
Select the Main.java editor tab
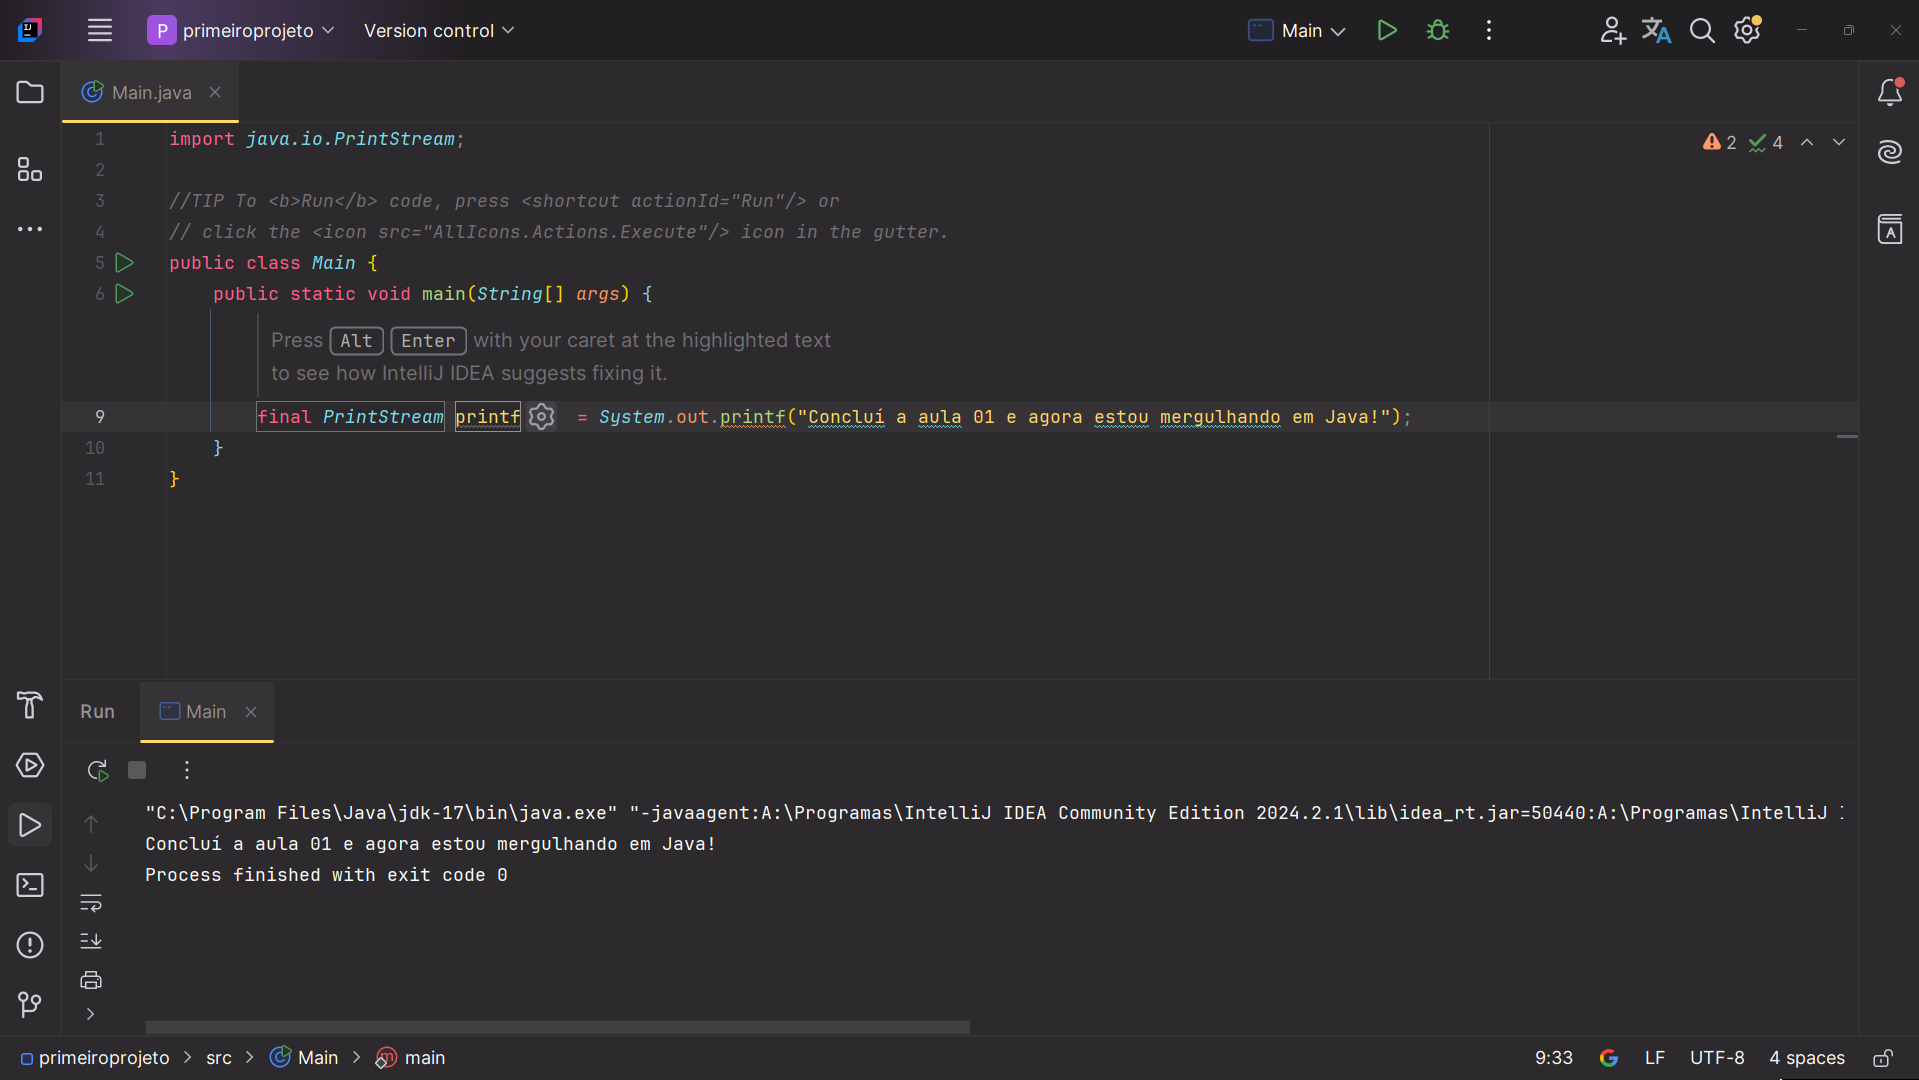[151, 92]
